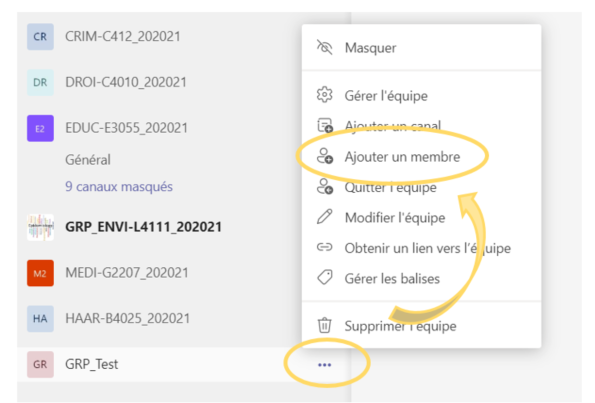Click the tag icon for Gérer les balises
The height and width of the screenshot is (403, 595).
point(324,278)
